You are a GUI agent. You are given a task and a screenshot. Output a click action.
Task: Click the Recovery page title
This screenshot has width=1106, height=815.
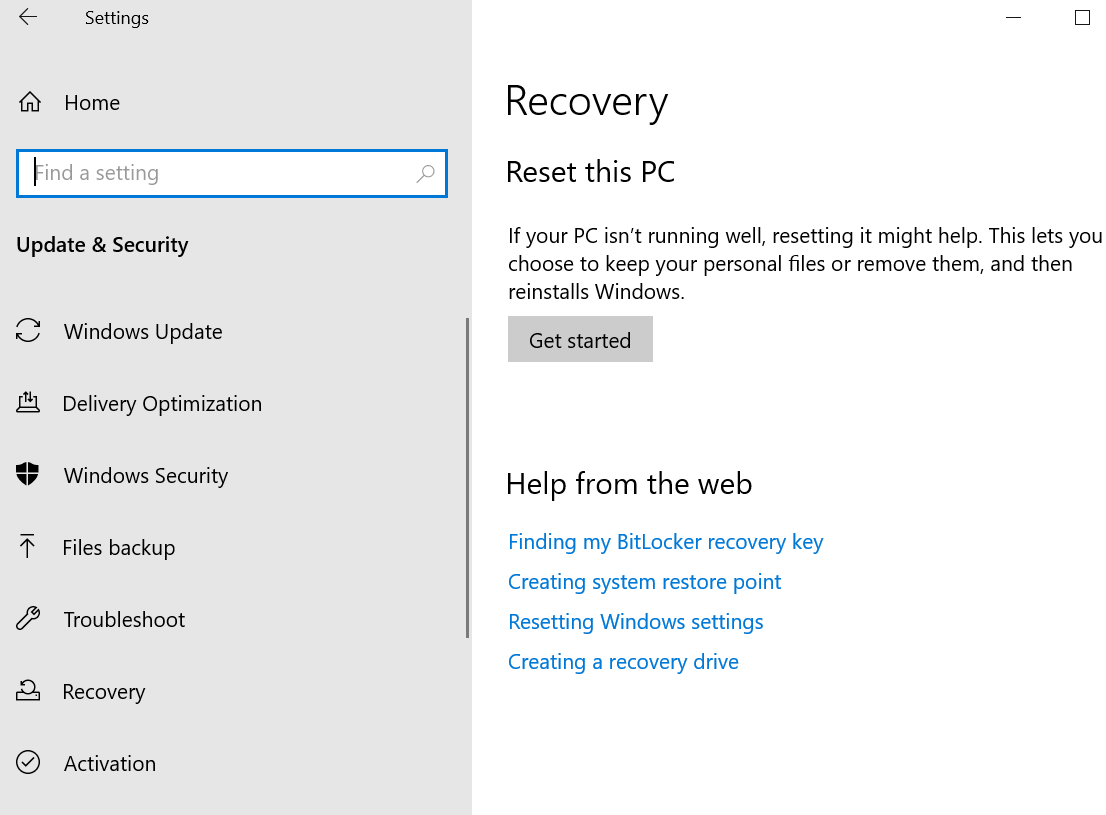coord(586,102)
